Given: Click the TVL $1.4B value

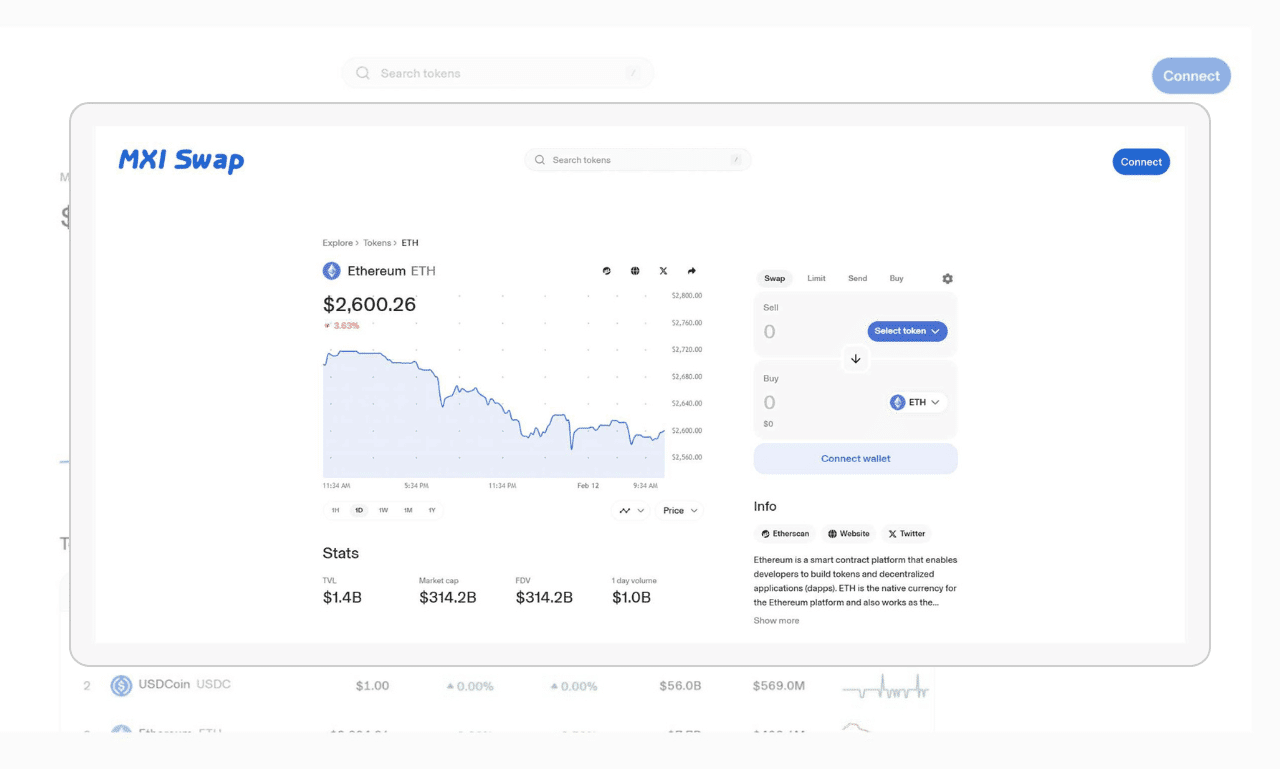Looking at the screenshot, I should 342,597.
